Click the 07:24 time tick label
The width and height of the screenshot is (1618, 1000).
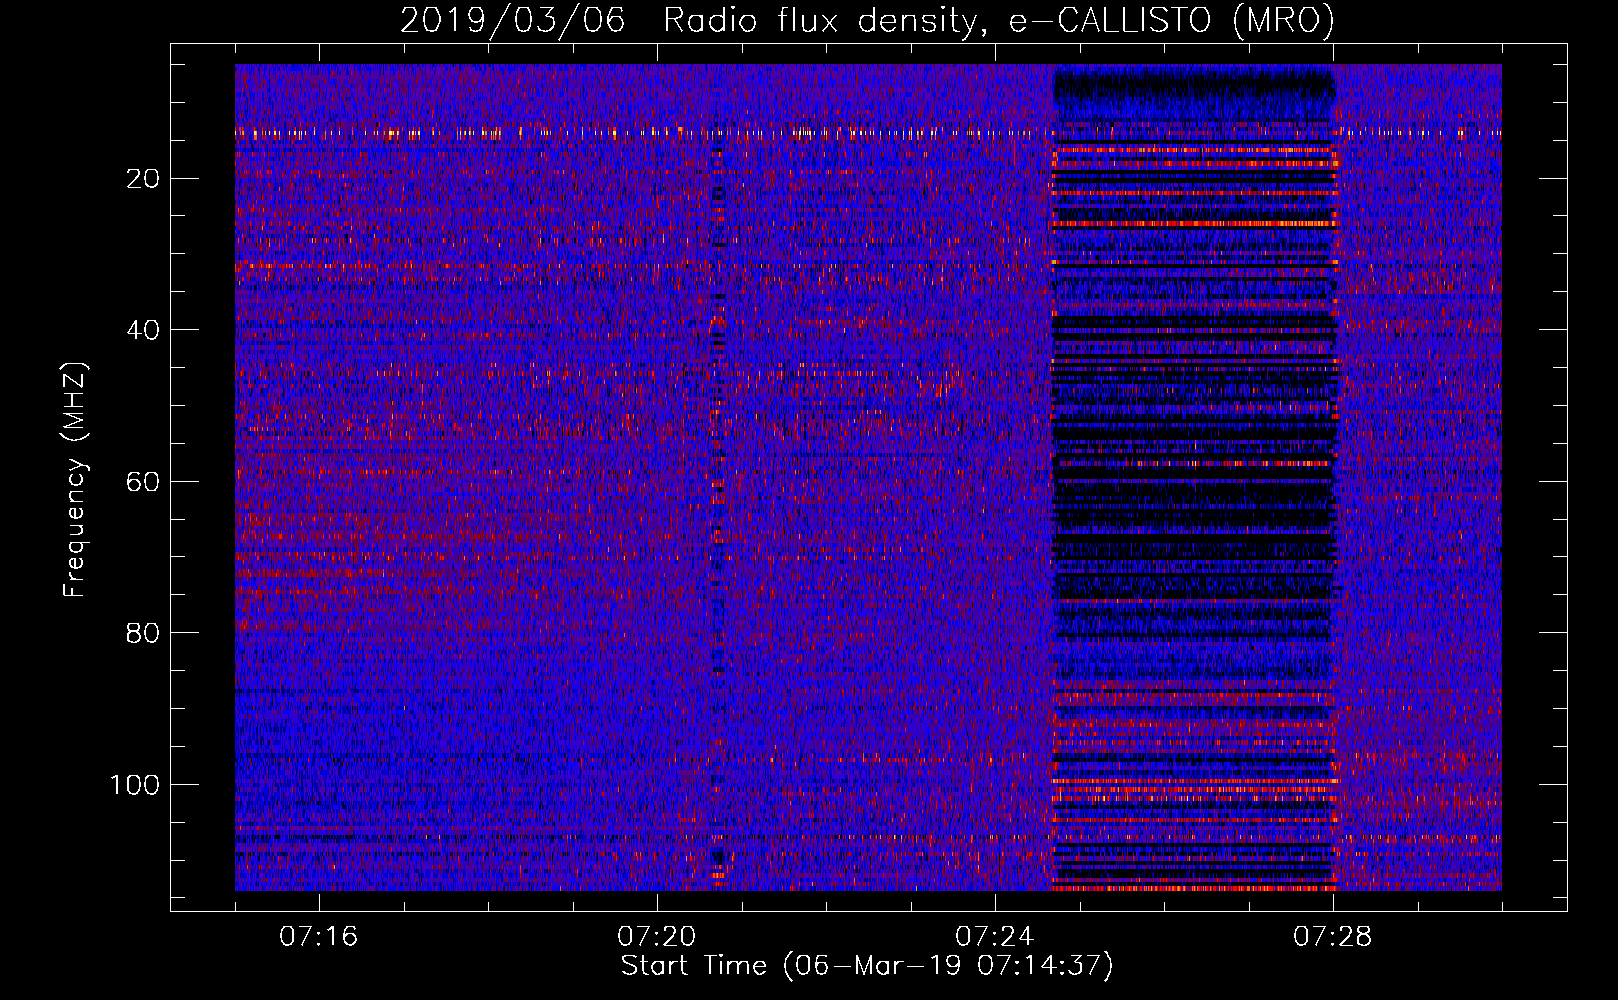point(995,937)
